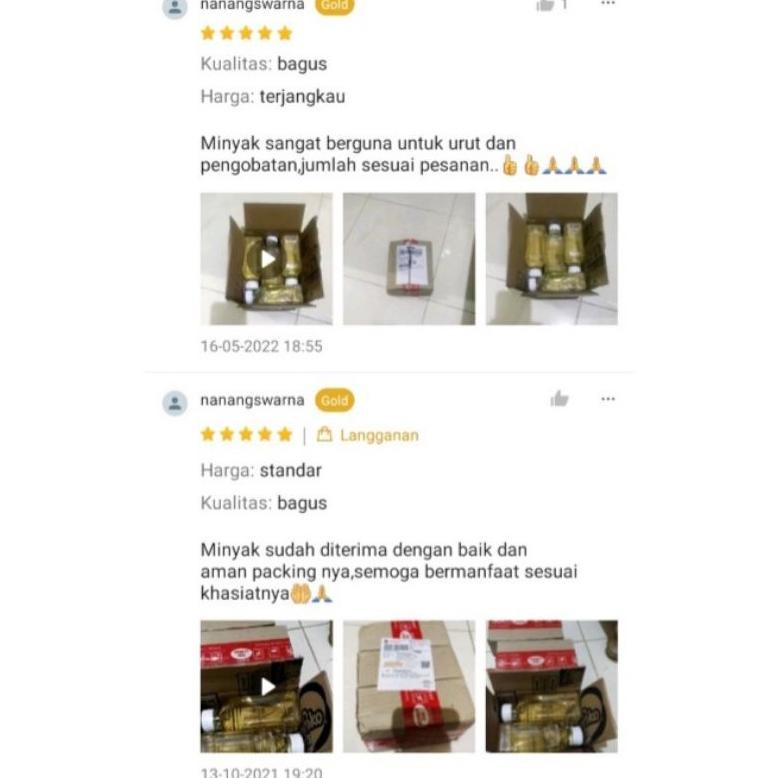Open three-dot menu on first review
Image resolution: width=778 pixels, height=778 pixels.
[608, 3]
